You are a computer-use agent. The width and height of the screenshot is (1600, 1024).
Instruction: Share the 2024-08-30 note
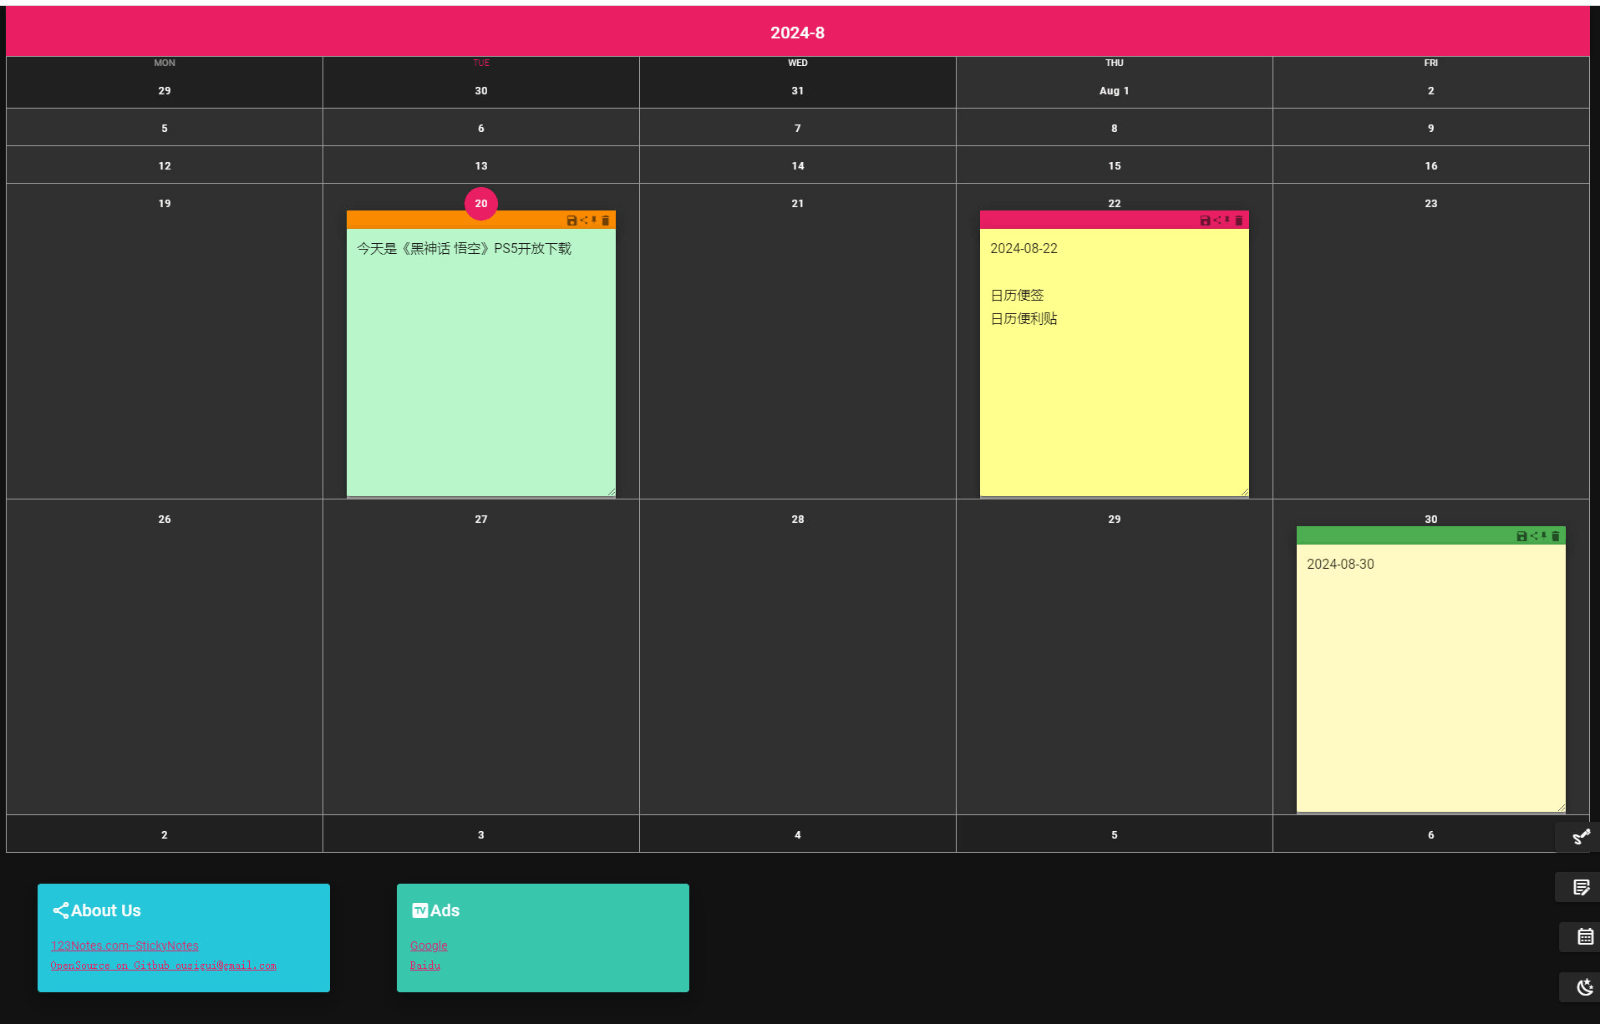click(1534, 536)
